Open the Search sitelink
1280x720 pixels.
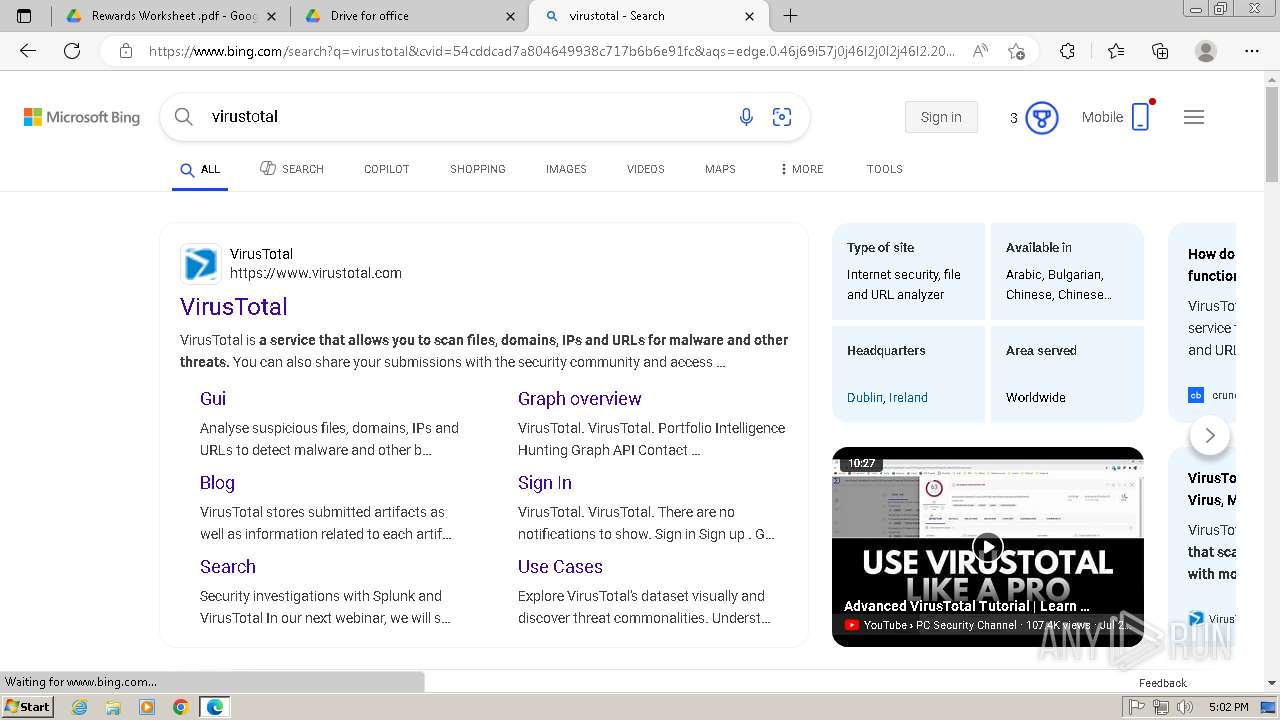click(x=228, y=566)
